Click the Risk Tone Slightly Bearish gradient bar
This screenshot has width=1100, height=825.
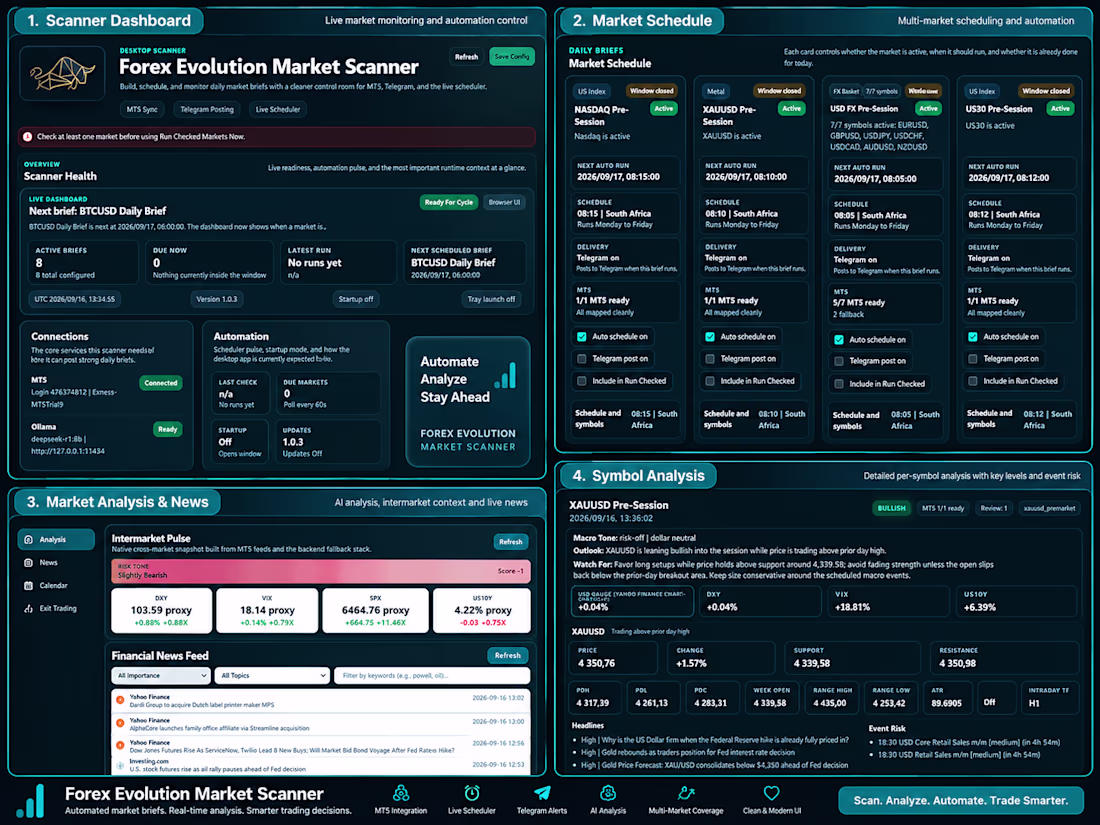(321, 571)
